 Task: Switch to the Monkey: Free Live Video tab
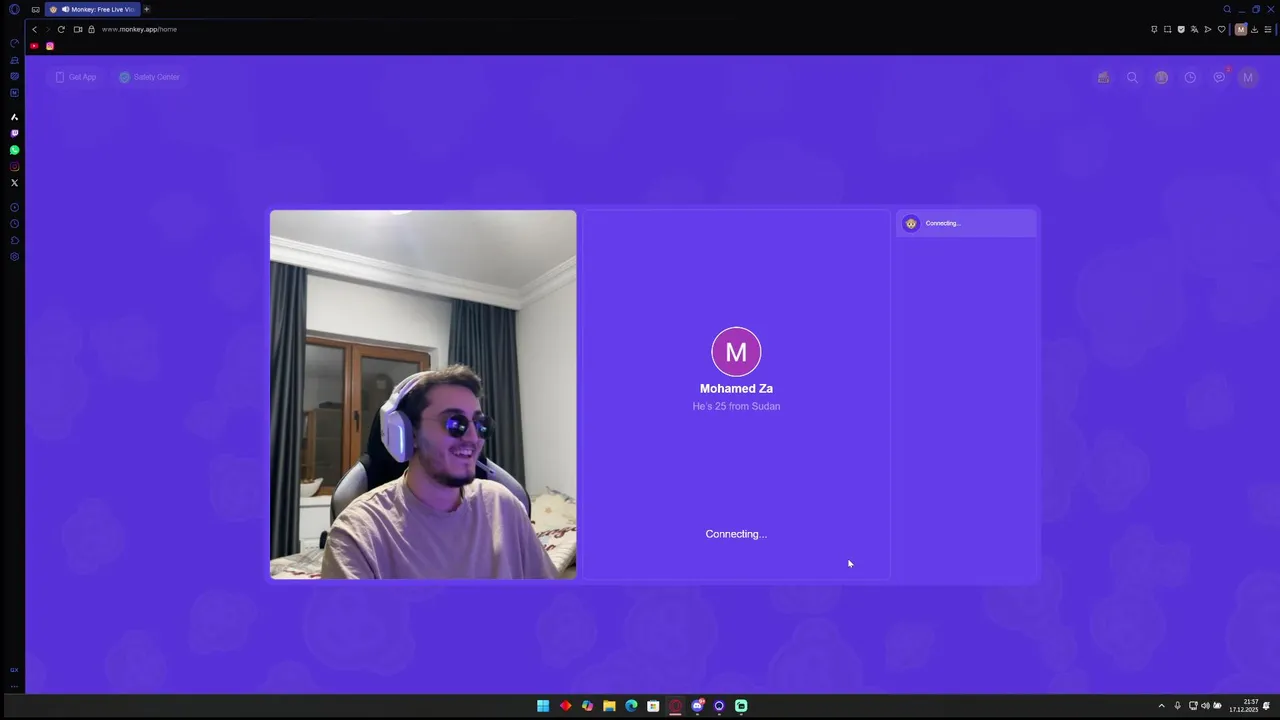[x=92, y=9]
